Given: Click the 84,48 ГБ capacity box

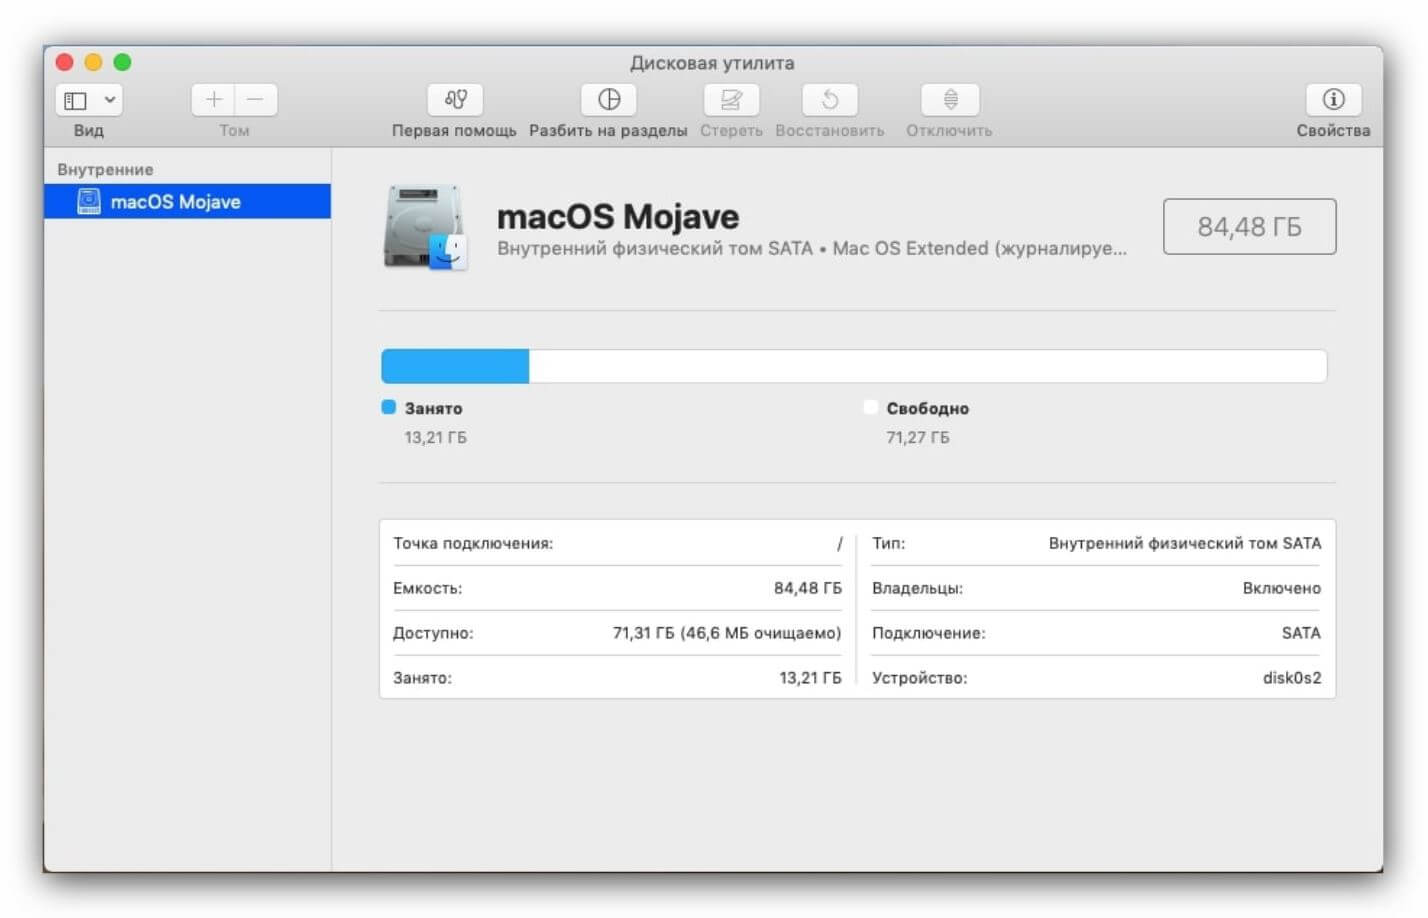Looking at the screenshot, I should pyautogui.click(x=1249, y=227).
